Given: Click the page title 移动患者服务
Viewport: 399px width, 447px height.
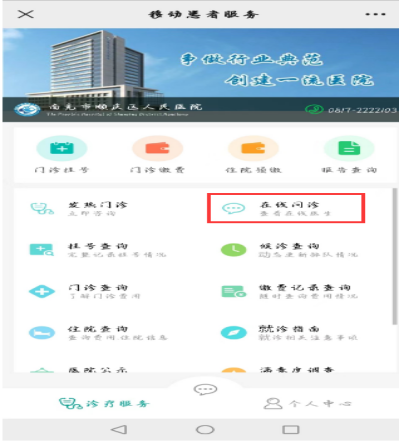Looking at the screenshot, I should [203, 14].
